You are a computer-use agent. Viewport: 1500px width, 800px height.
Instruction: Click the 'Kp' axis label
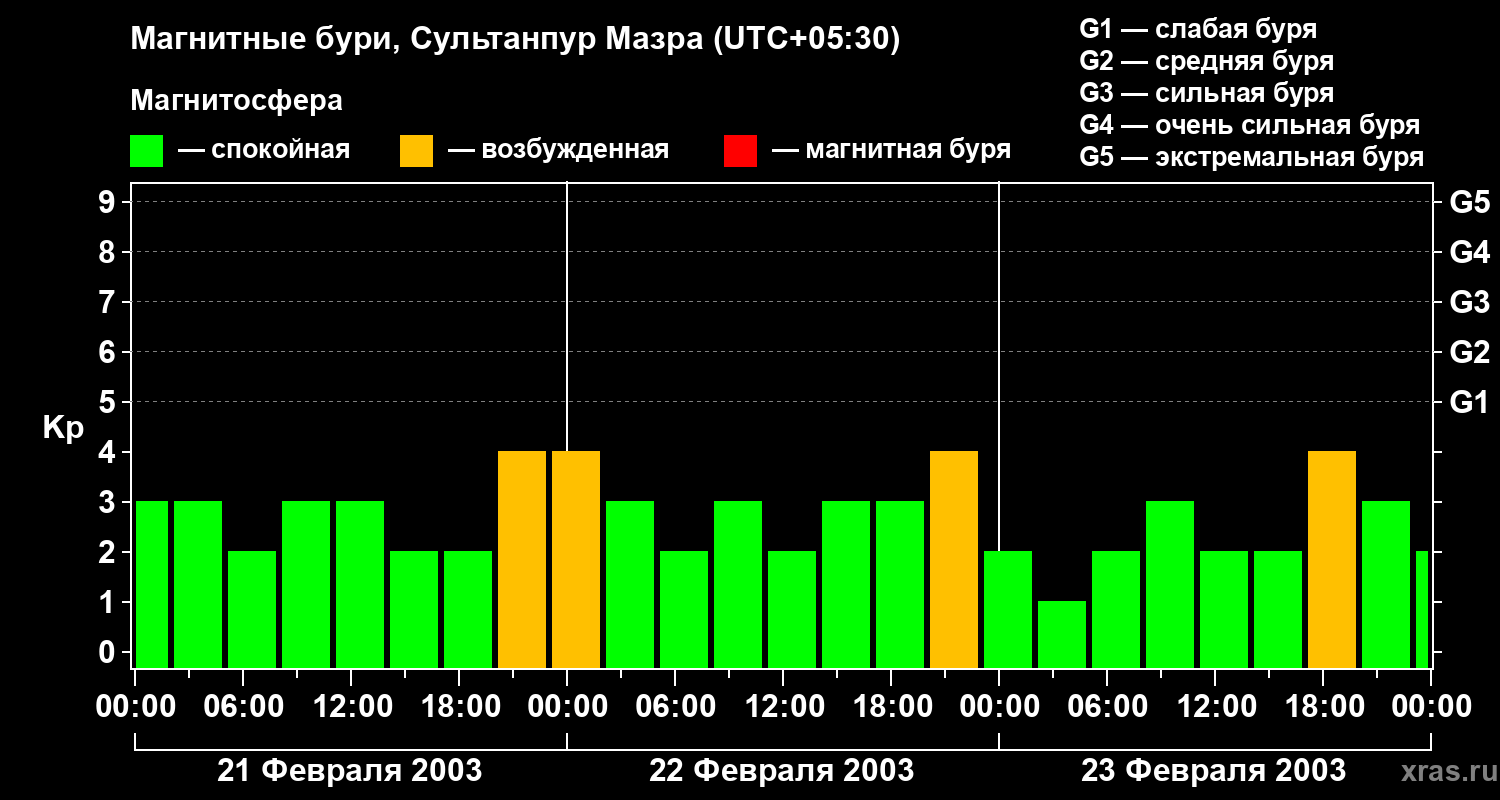pyautogui.click(x=63, y=428)
